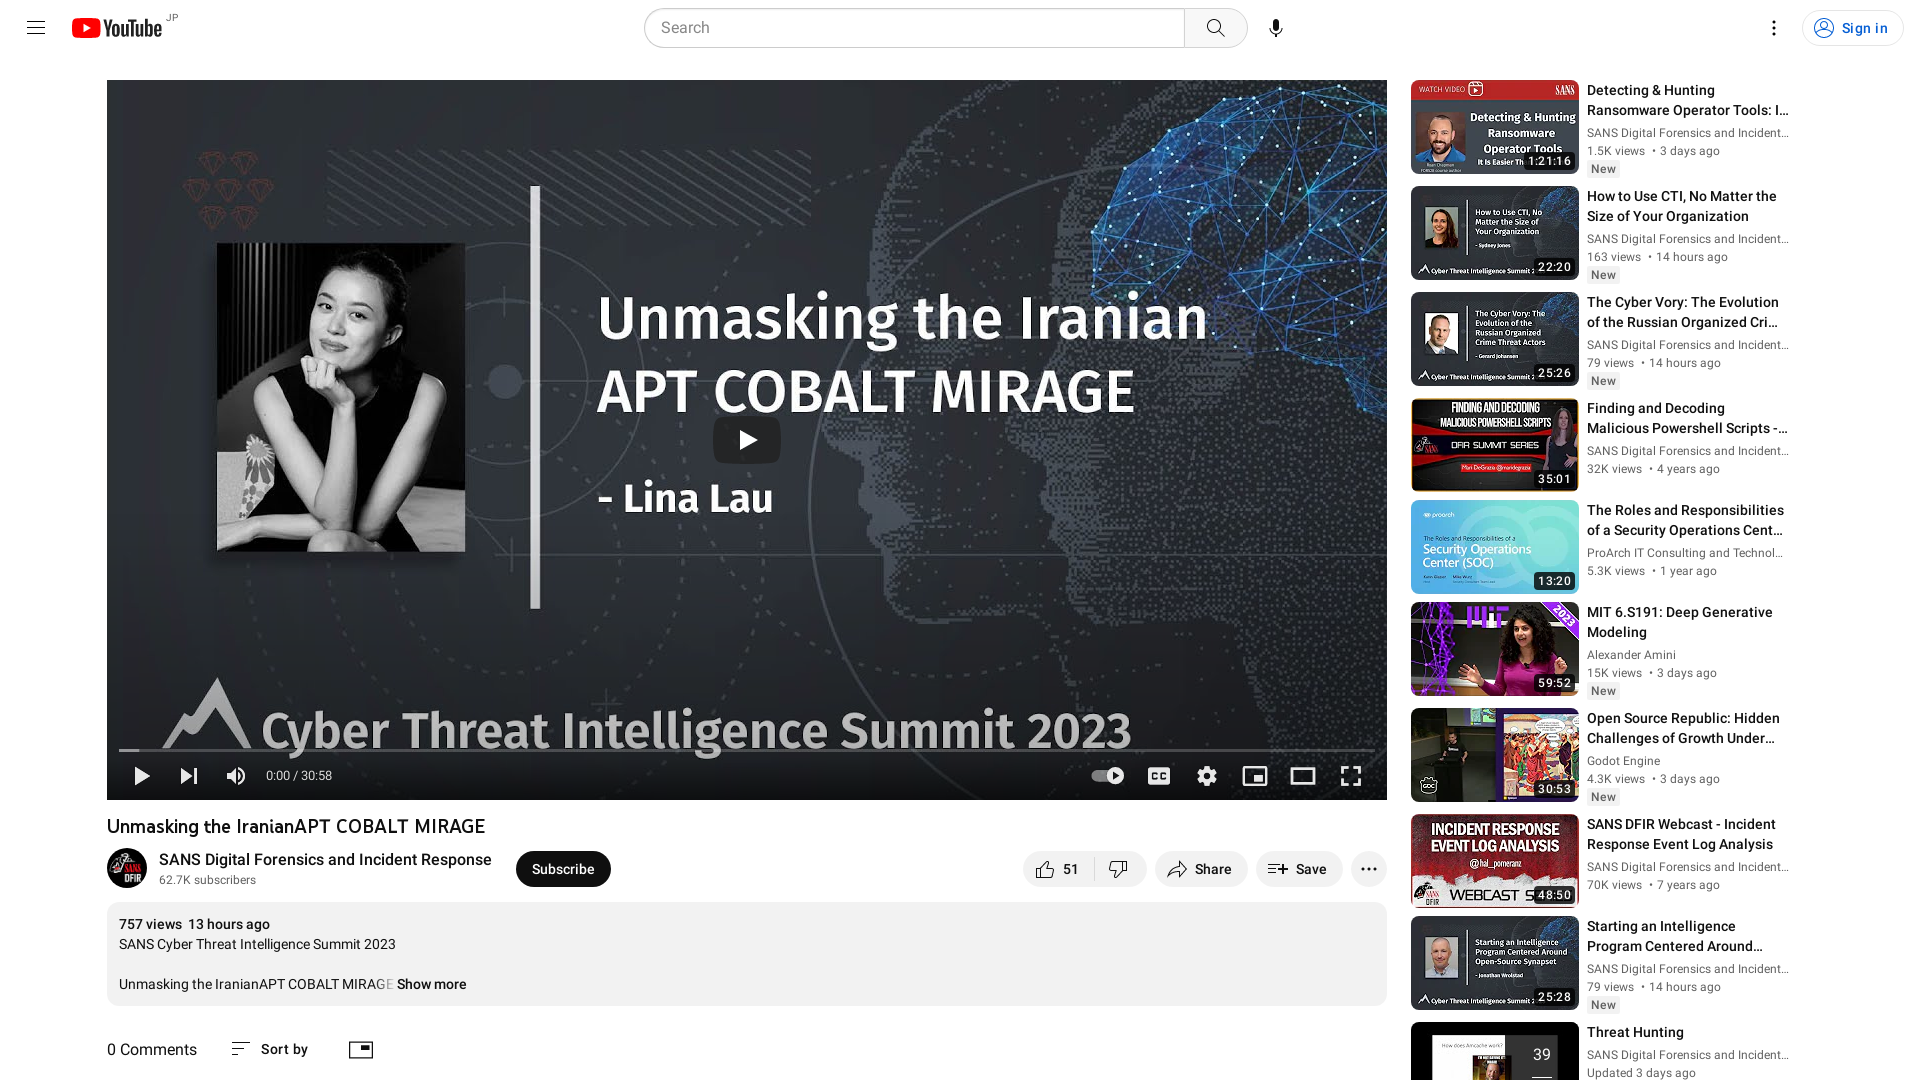Open SANS DFIR Webcast Incident Response Event Log Analysis
This screenshot has width=1920, height=1080.
click(1681, 834)
